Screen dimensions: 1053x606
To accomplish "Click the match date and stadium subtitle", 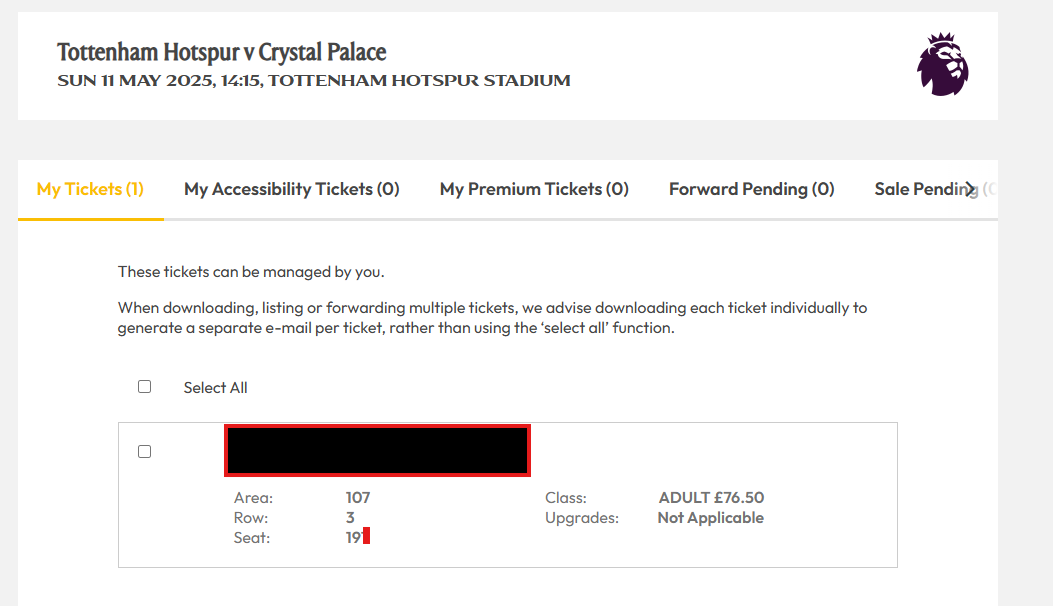I will pyautogui.click(x=314, y=81).
